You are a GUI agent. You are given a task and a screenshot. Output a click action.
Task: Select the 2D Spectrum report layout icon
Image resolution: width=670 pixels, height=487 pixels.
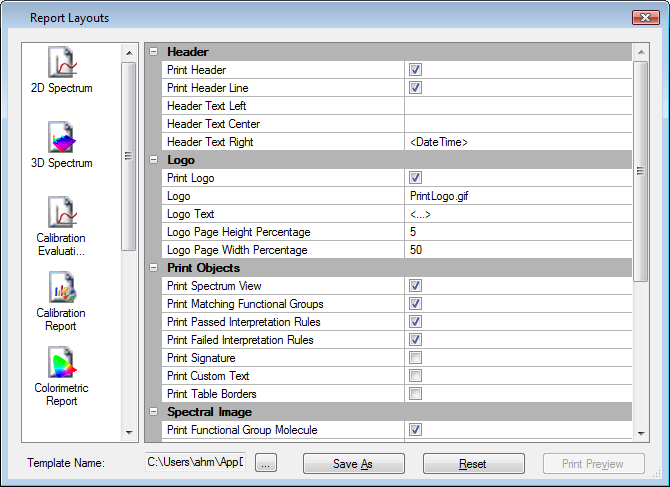(x=62, y=64)
